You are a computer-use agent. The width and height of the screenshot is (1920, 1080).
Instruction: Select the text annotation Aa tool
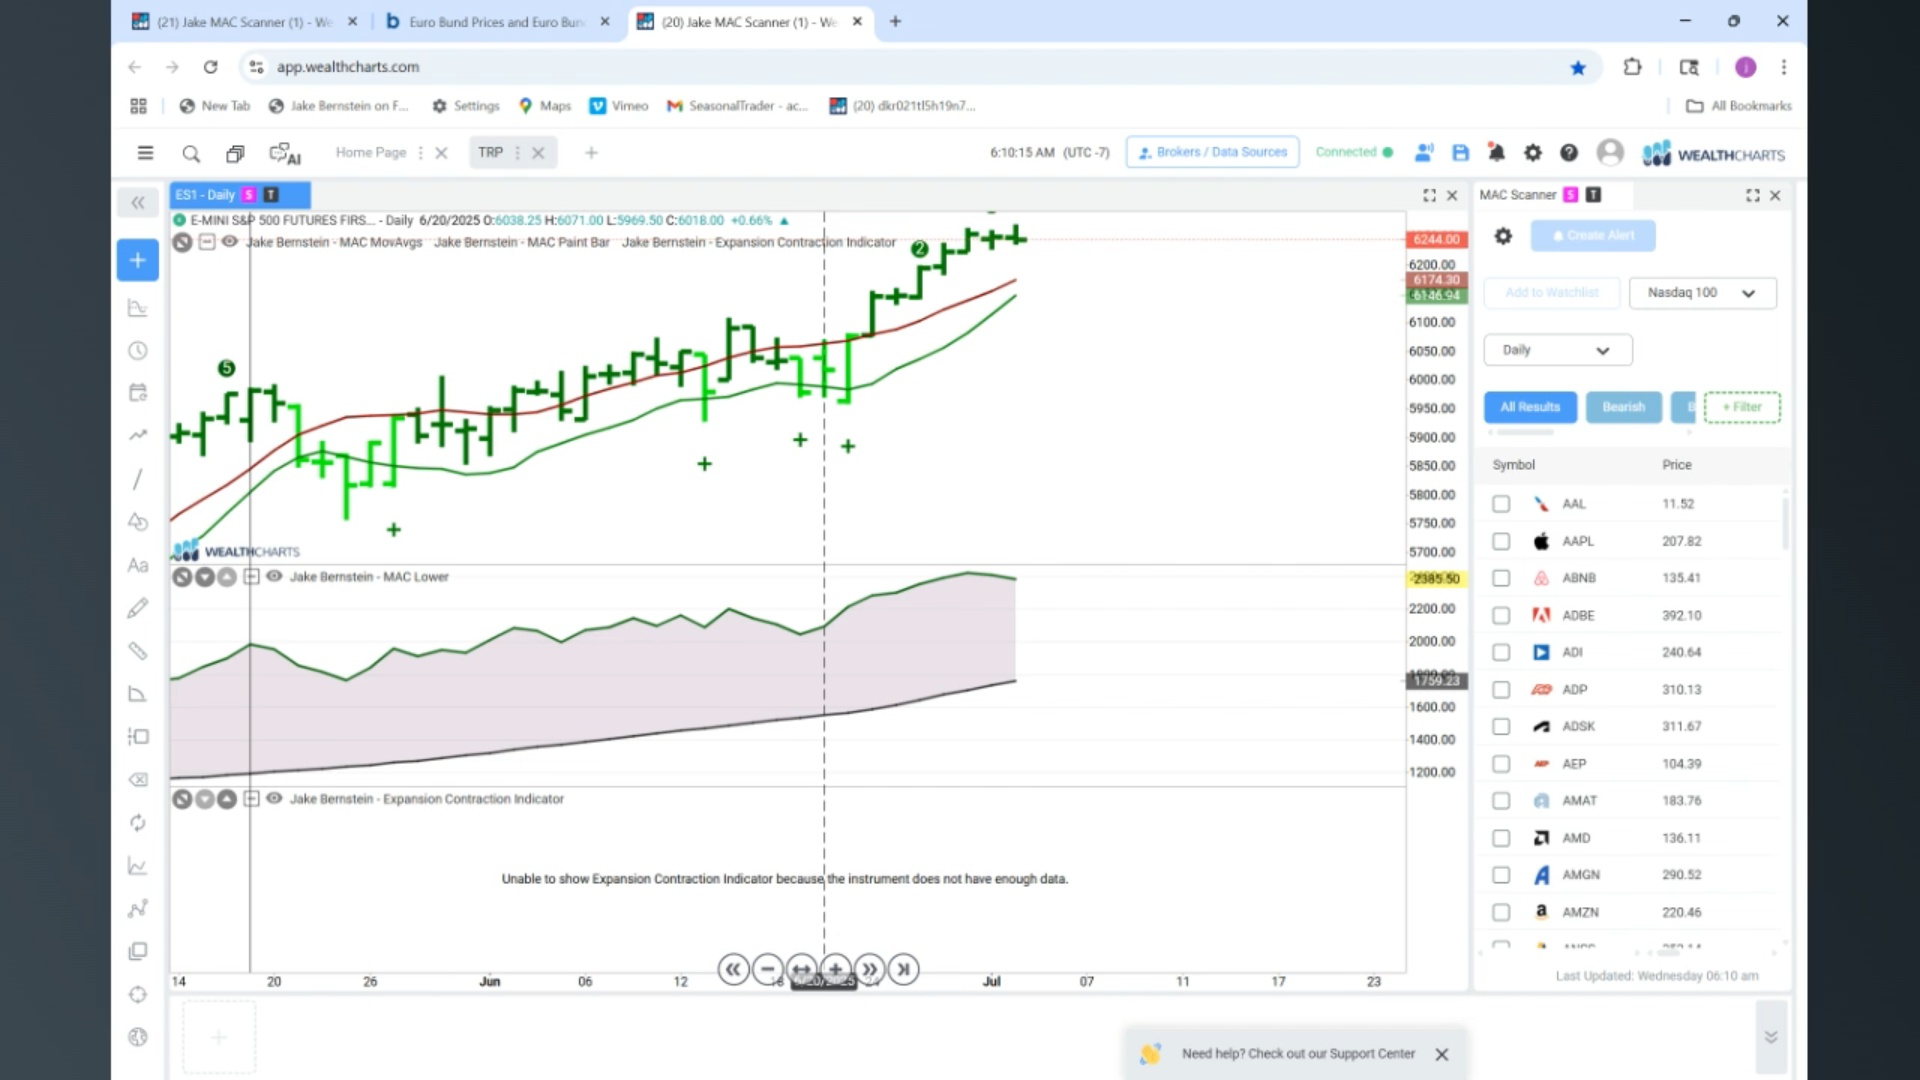[x=138, y=565]
